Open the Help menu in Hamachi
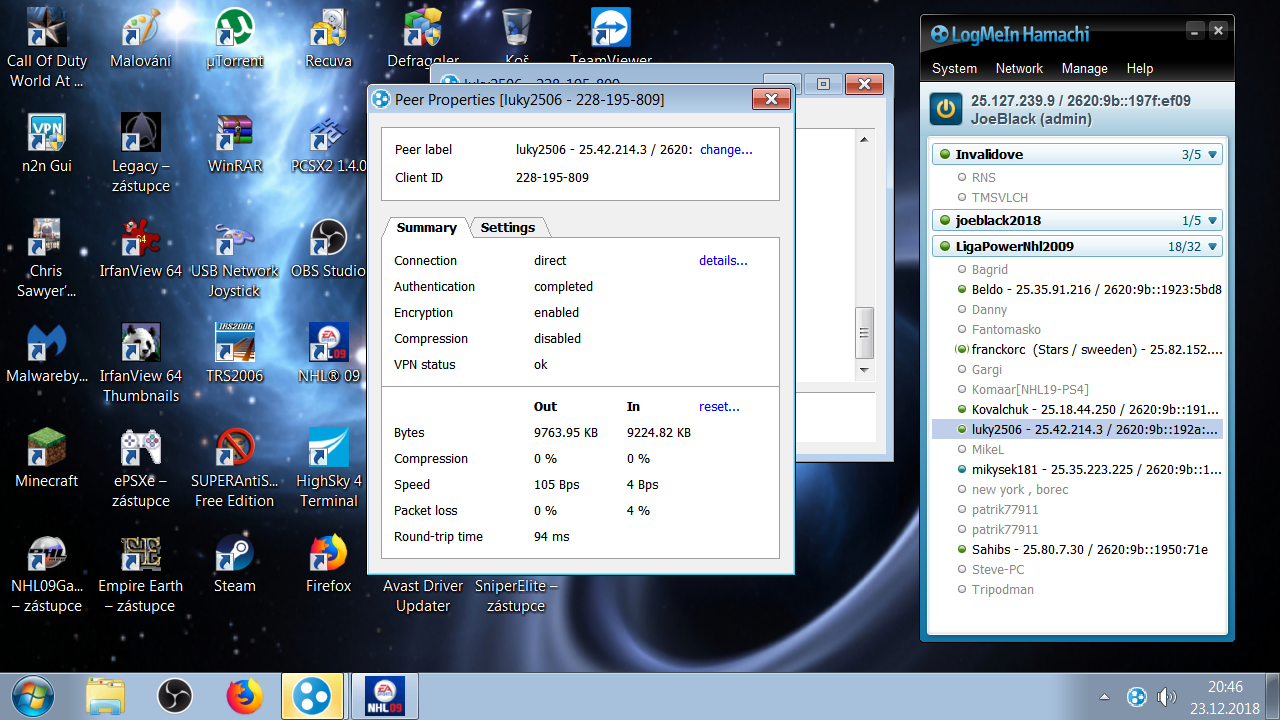The image size is (1280, 720). (1140, 69)
